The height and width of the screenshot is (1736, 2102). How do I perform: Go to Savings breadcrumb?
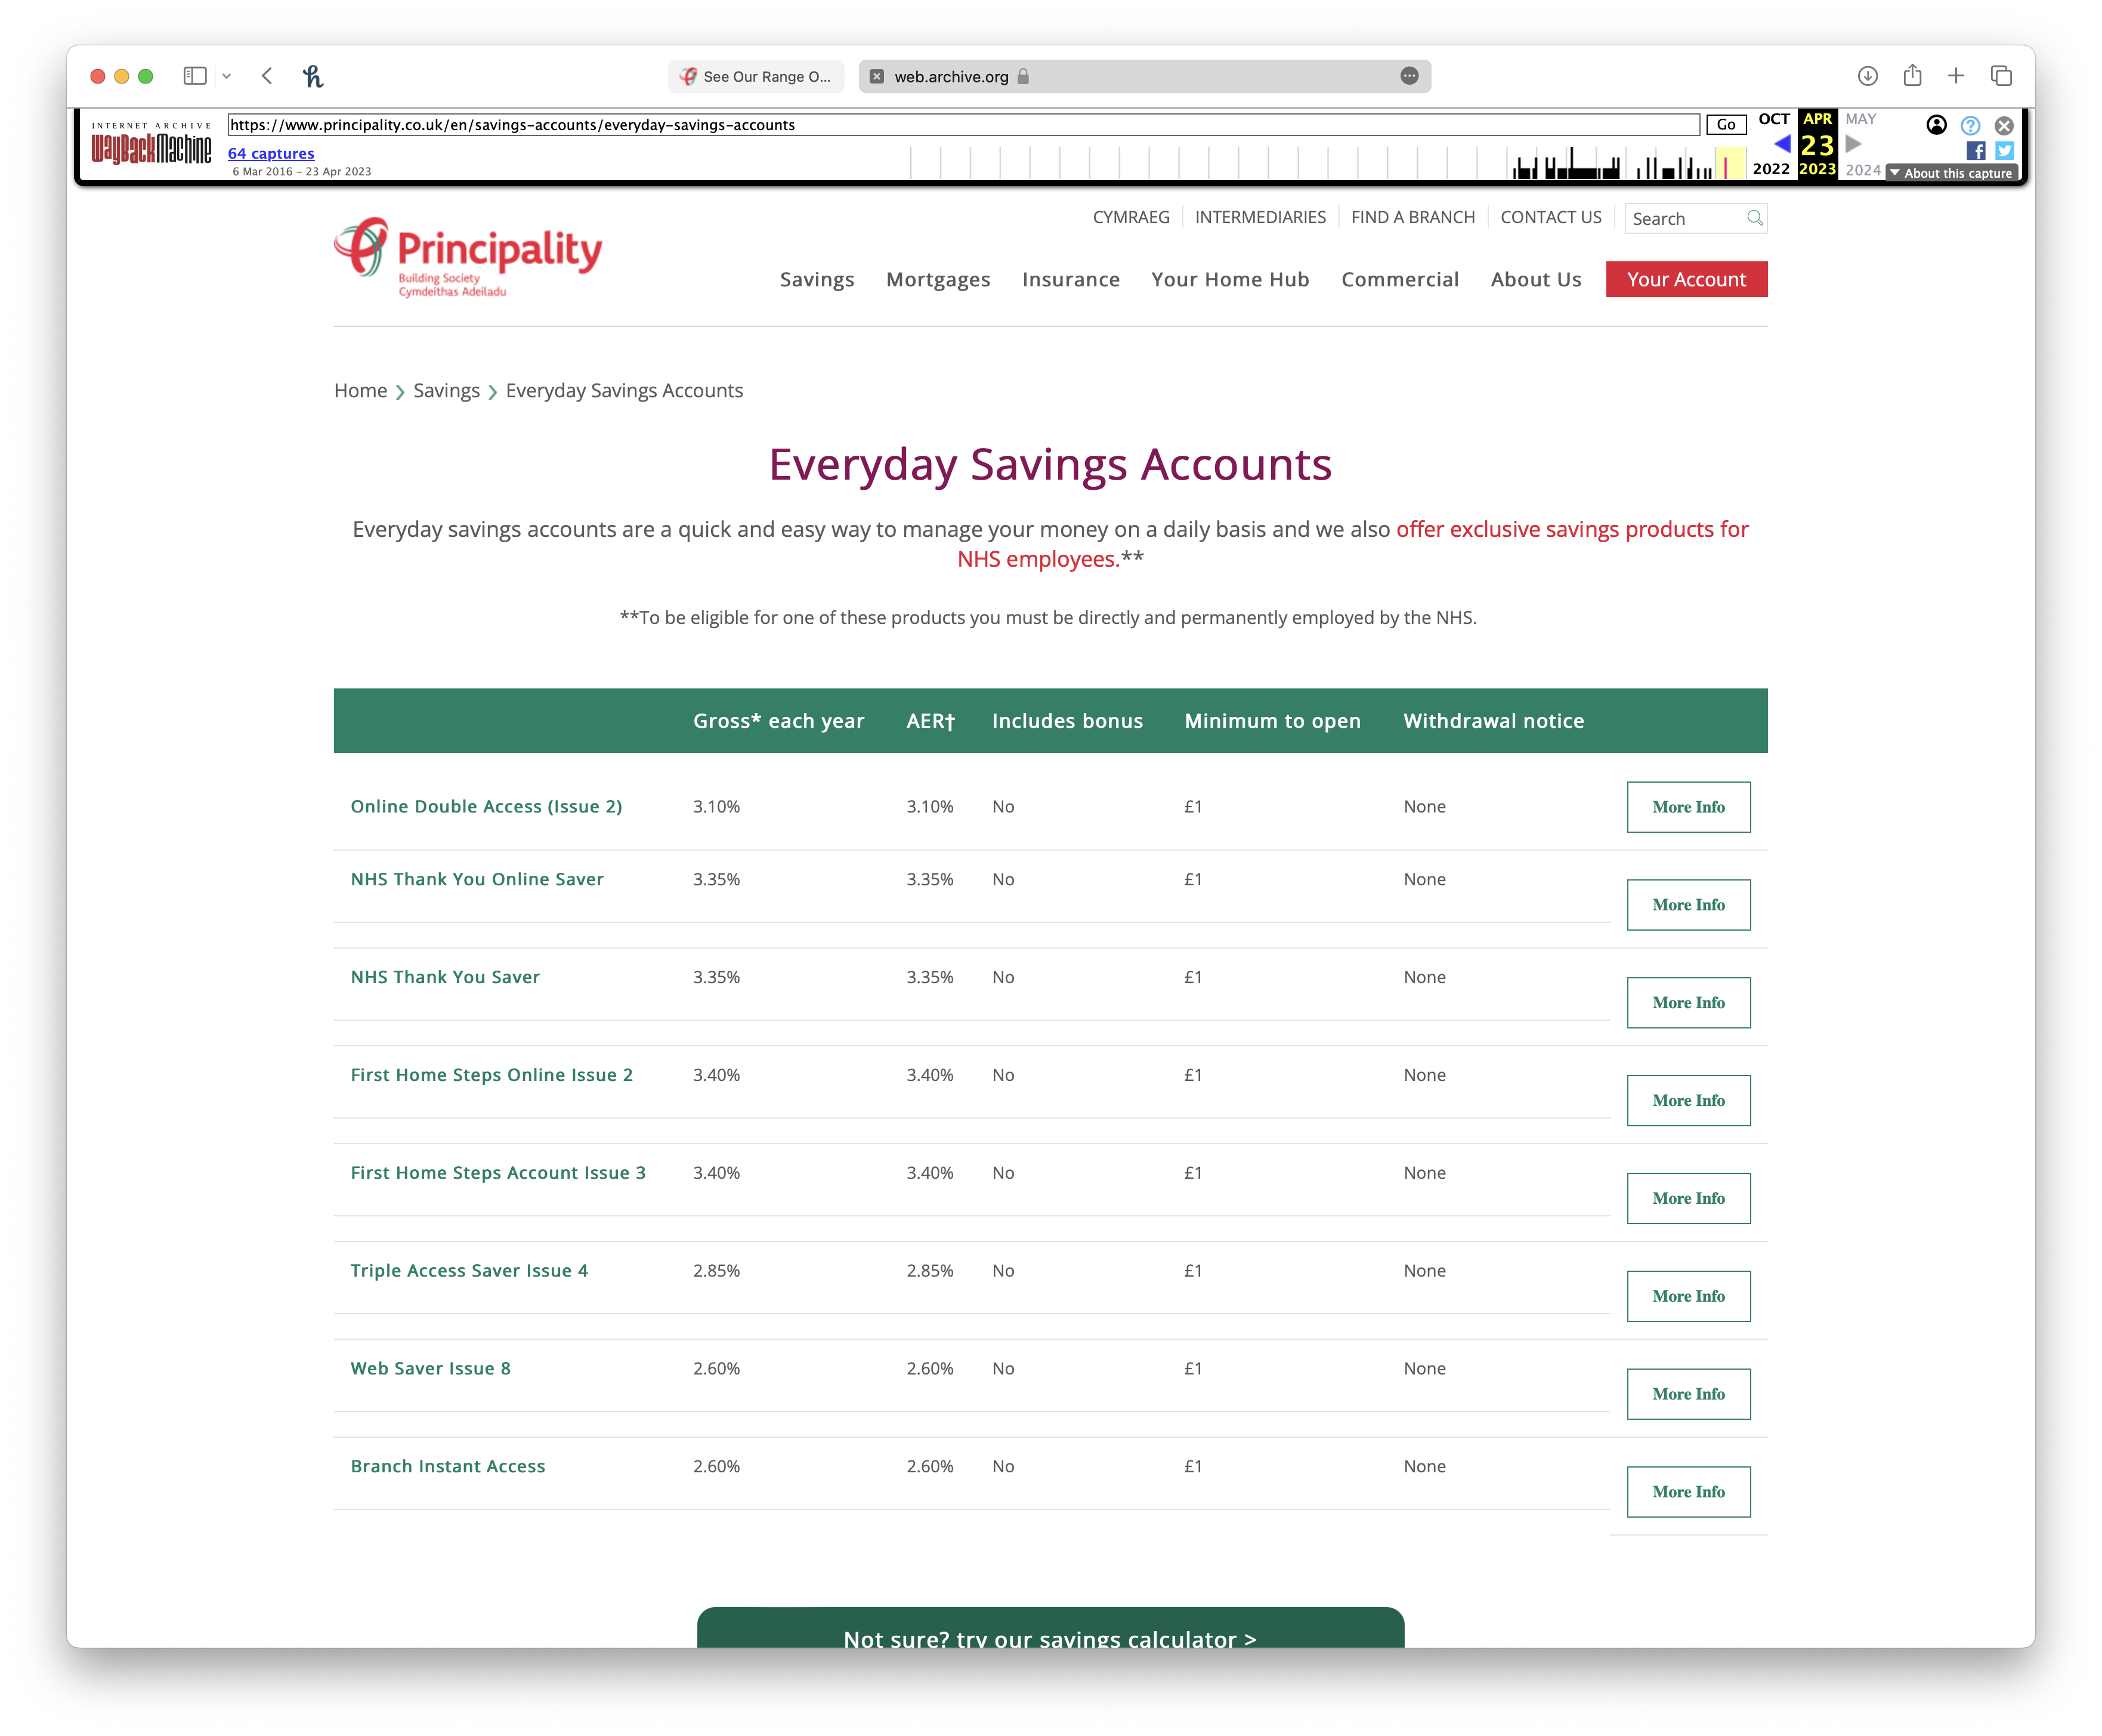click(x=446, y=391)
